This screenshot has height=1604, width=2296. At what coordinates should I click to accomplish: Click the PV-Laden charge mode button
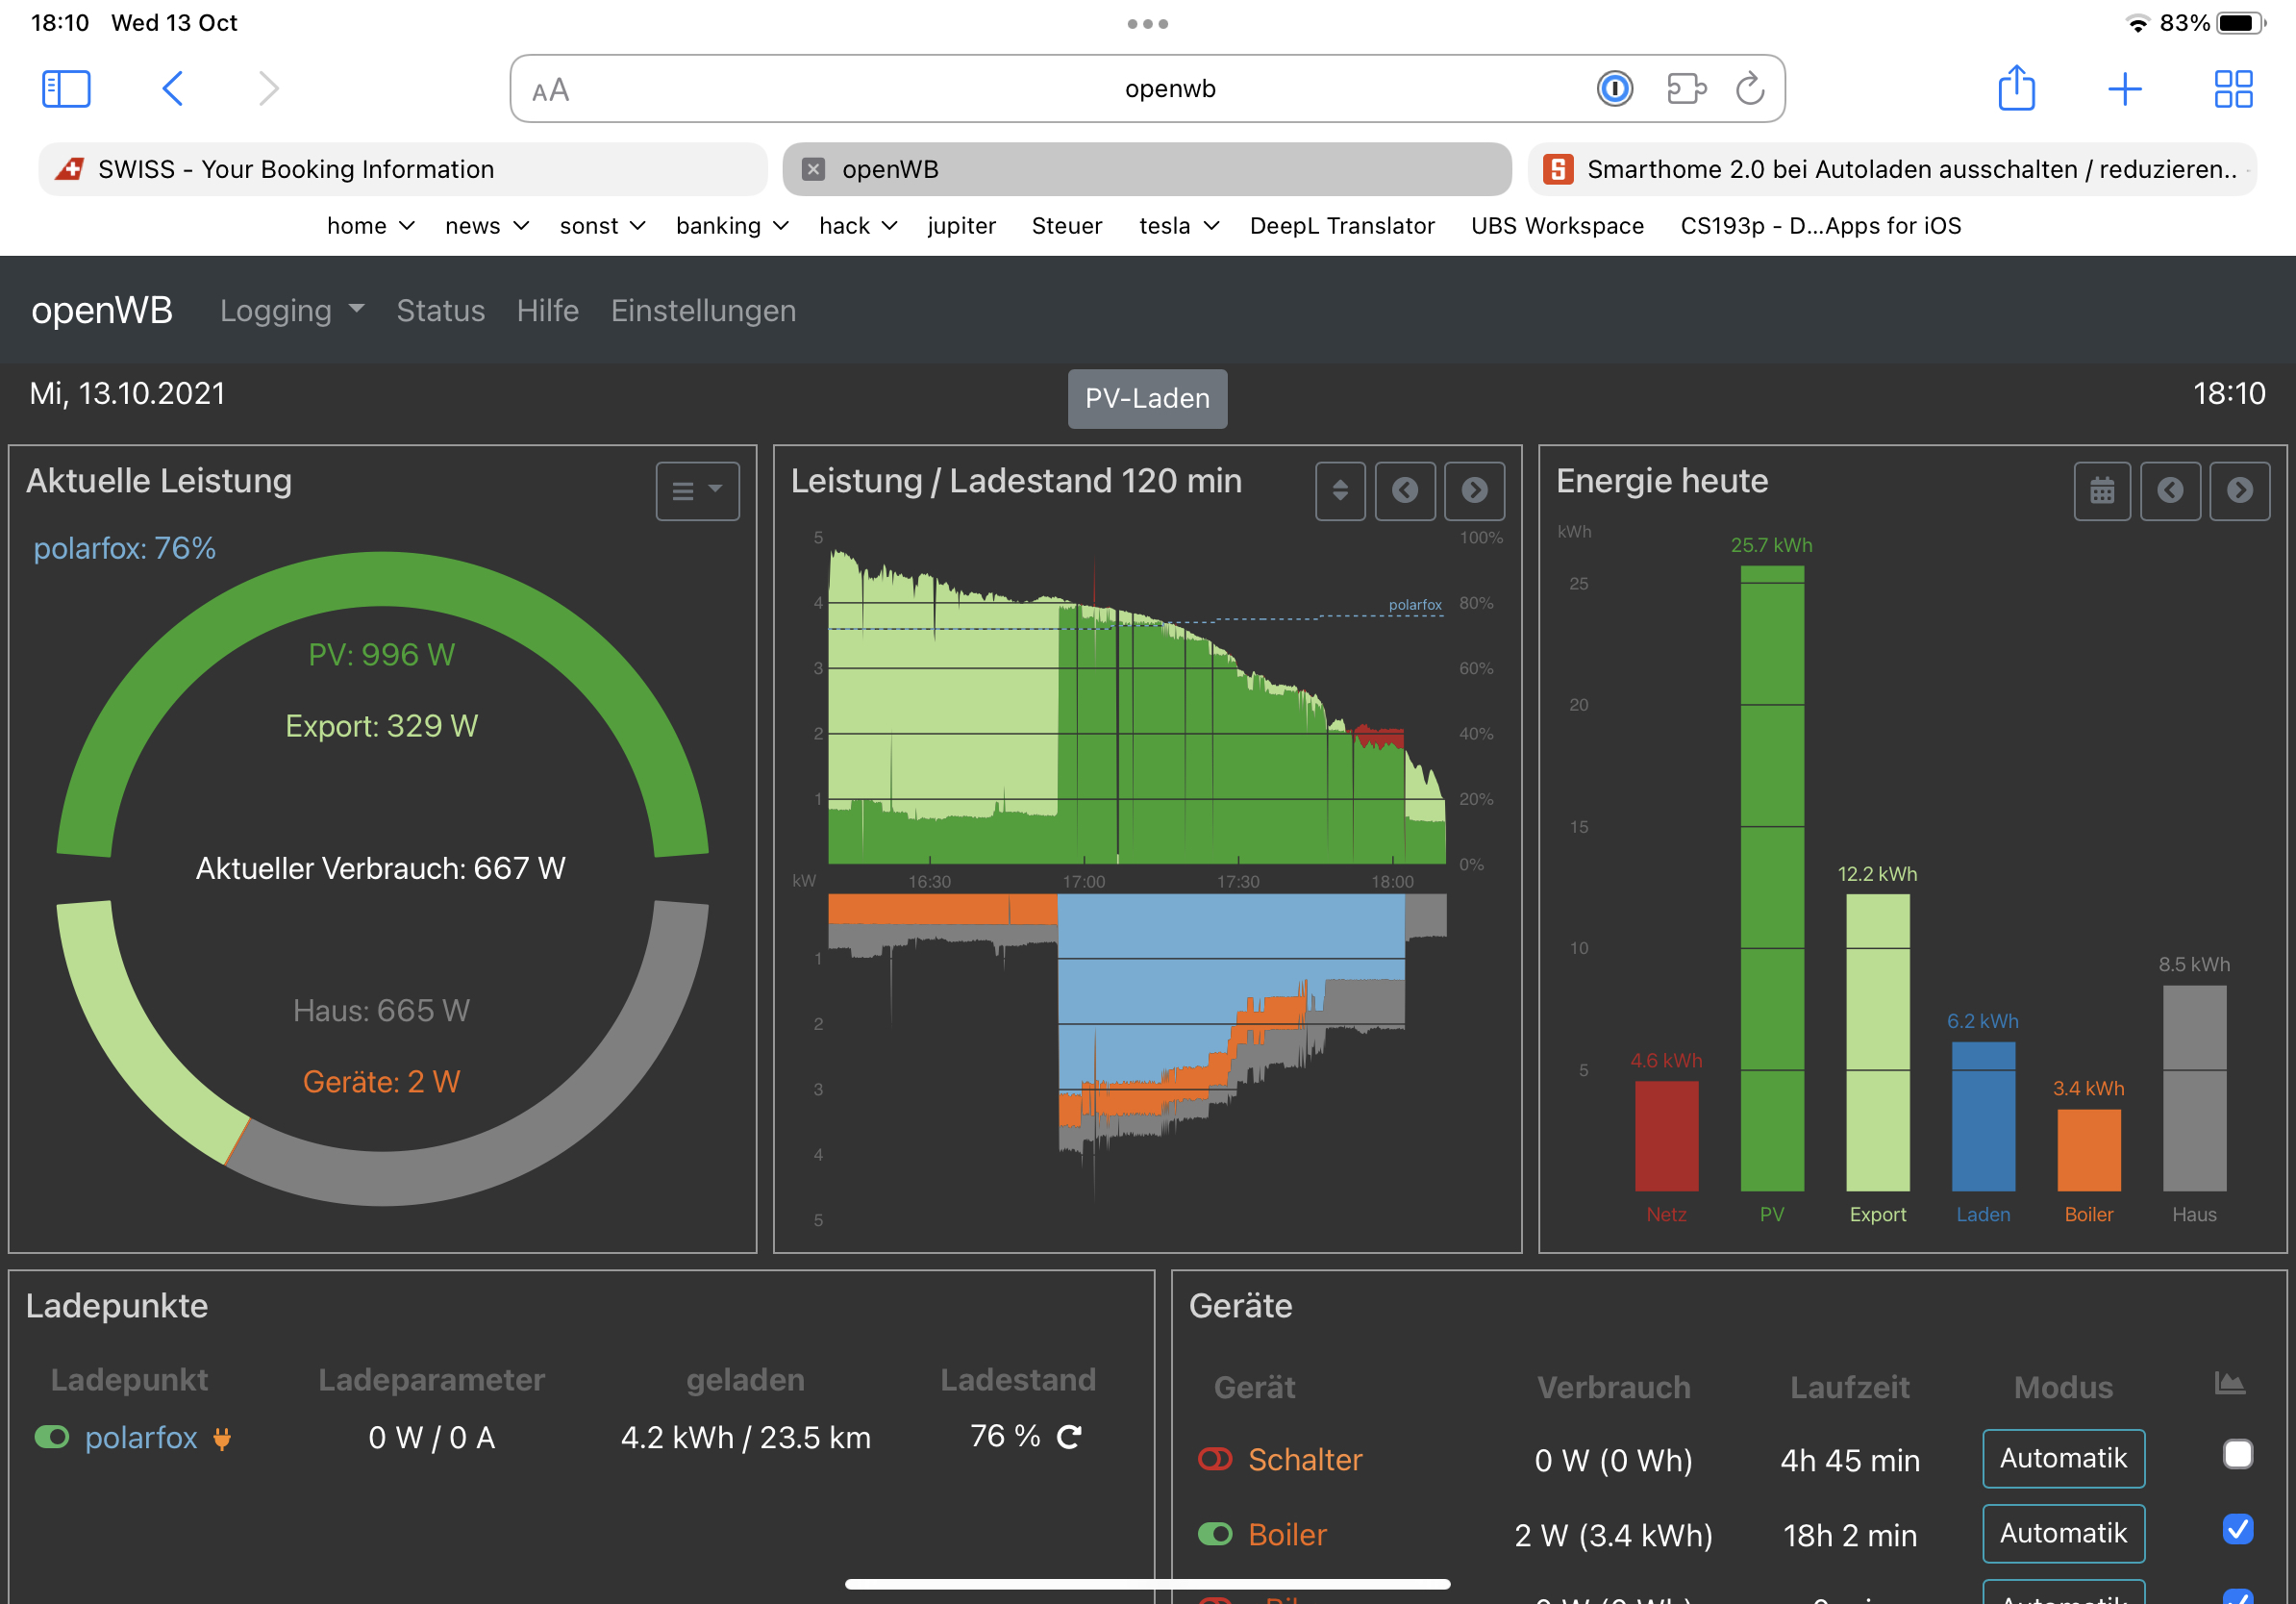(x=1147, y=398)
